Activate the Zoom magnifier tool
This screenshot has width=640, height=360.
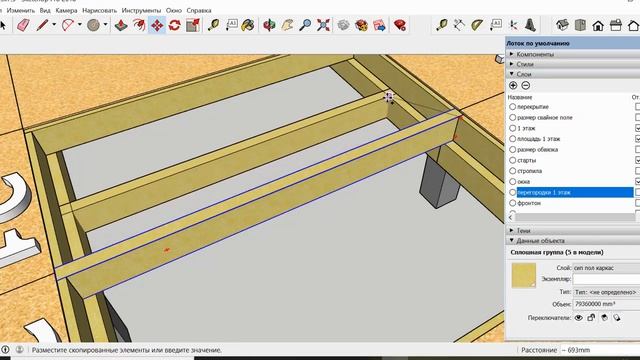point(305,25)
